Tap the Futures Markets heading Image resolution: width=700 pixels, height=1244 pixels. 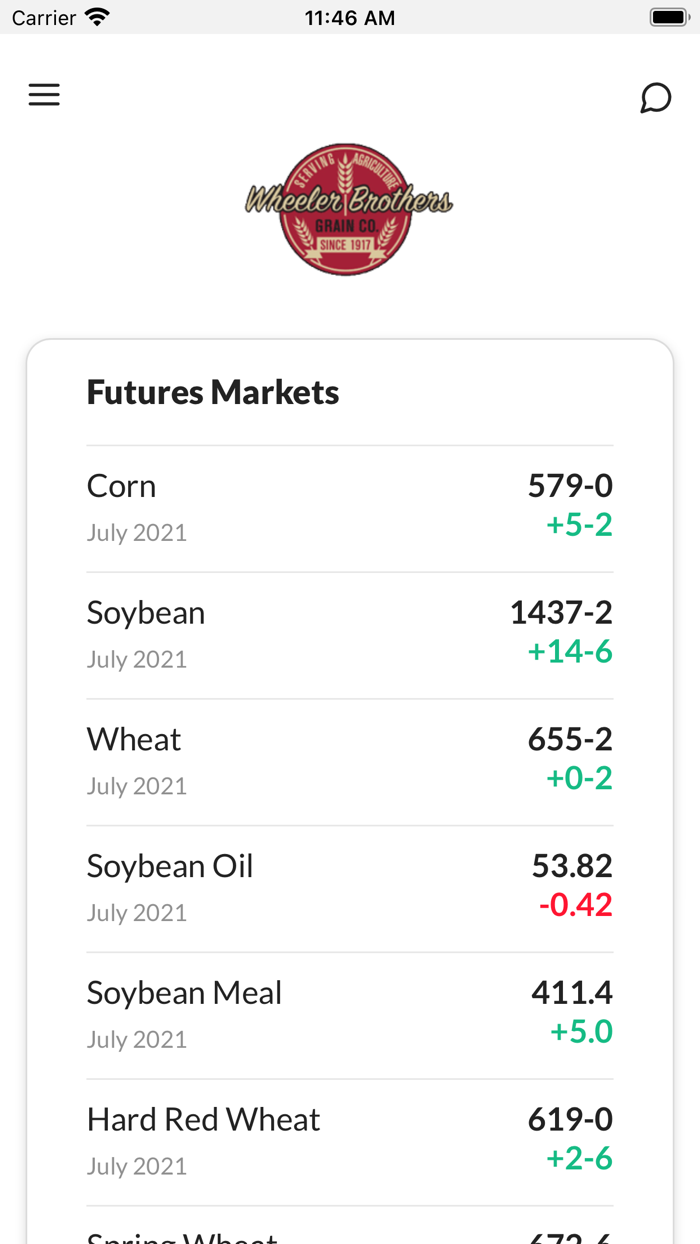(x=213, y=392)
